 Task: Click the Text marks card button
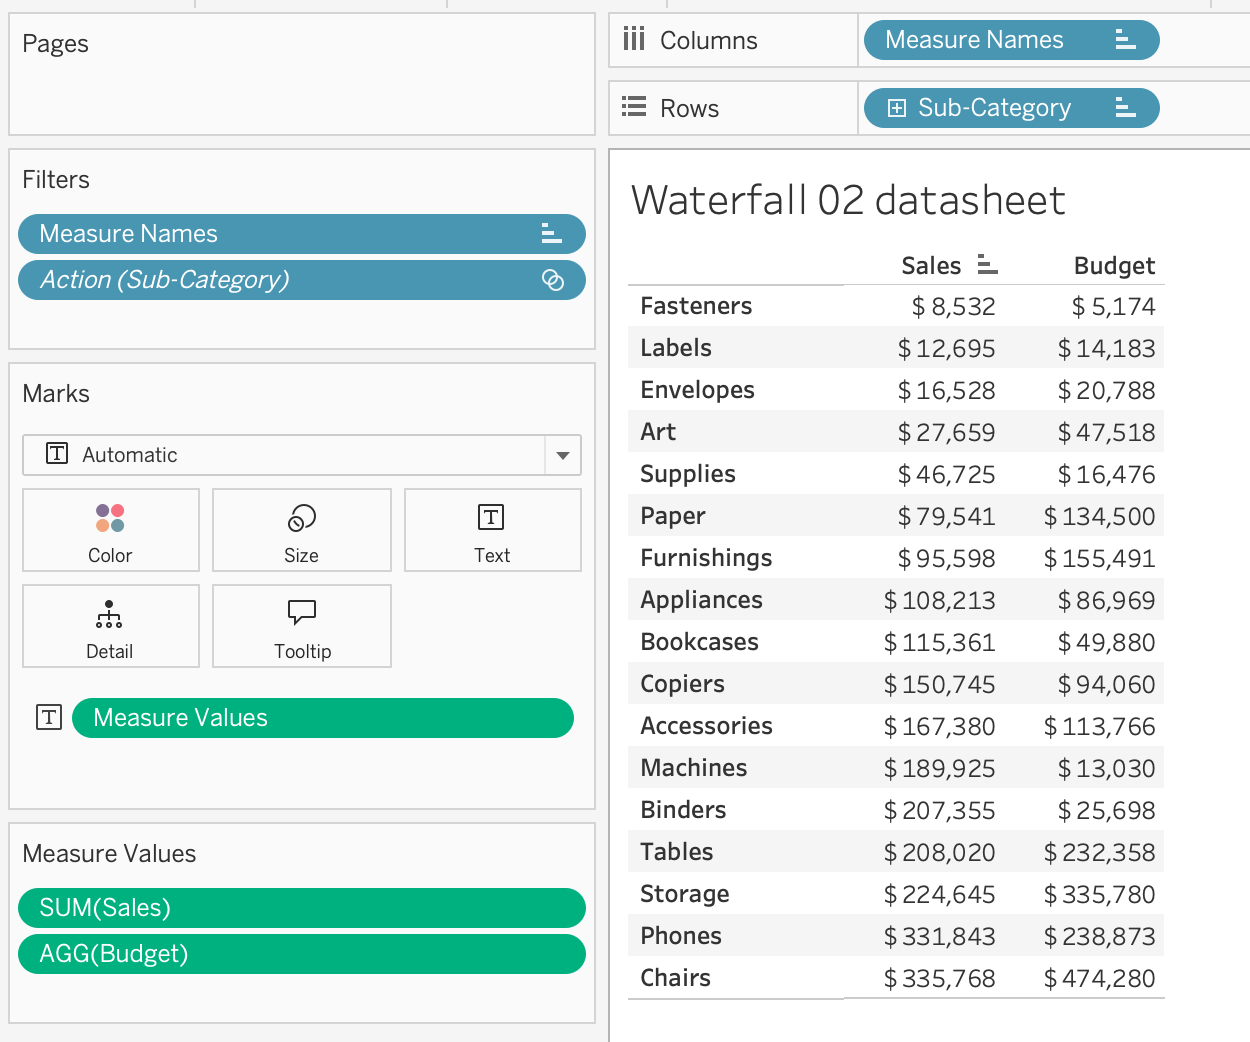[492, 530]
